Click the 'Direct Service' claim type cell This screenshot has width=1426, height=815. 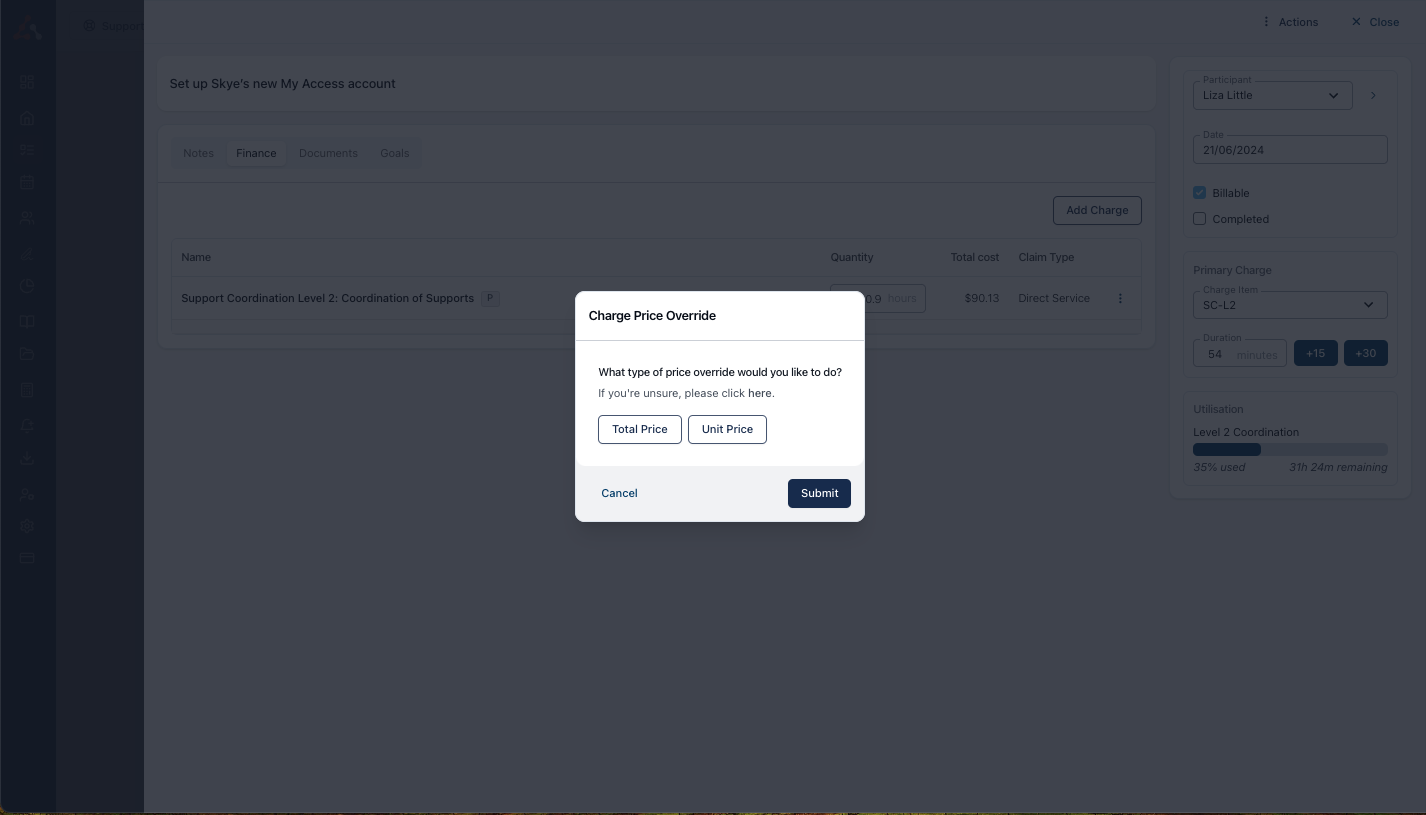pyautogui.click(x=1054, y=298)
